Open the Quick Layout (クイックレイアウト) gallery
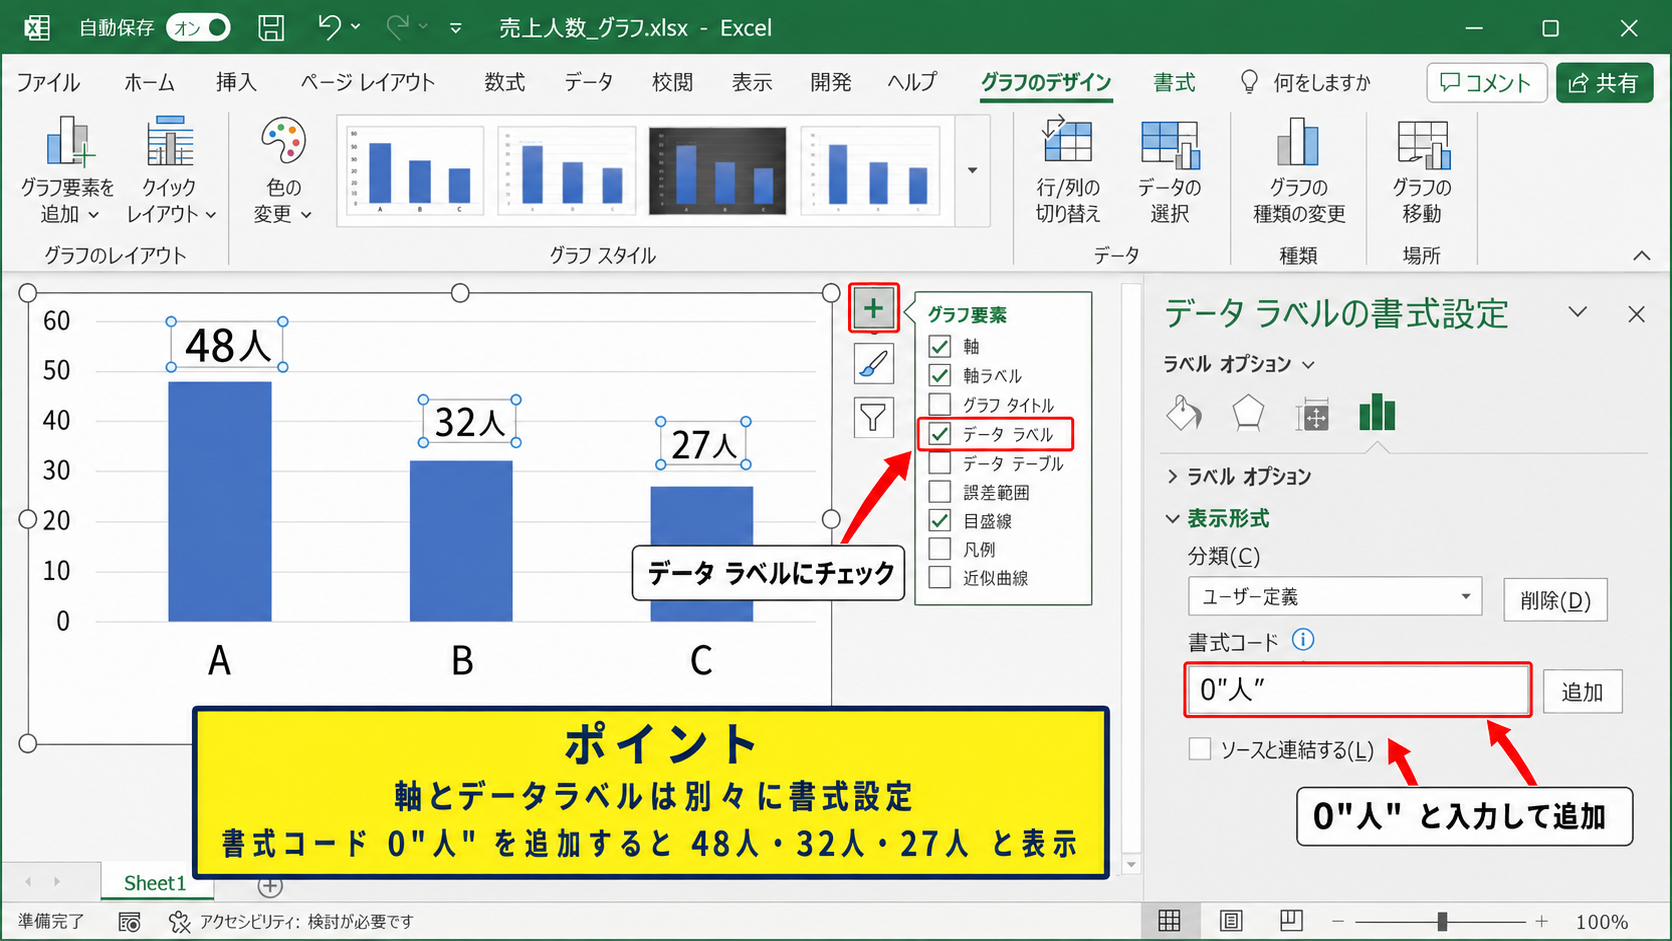The image size is (1672, 941). [x=170, y=170]
